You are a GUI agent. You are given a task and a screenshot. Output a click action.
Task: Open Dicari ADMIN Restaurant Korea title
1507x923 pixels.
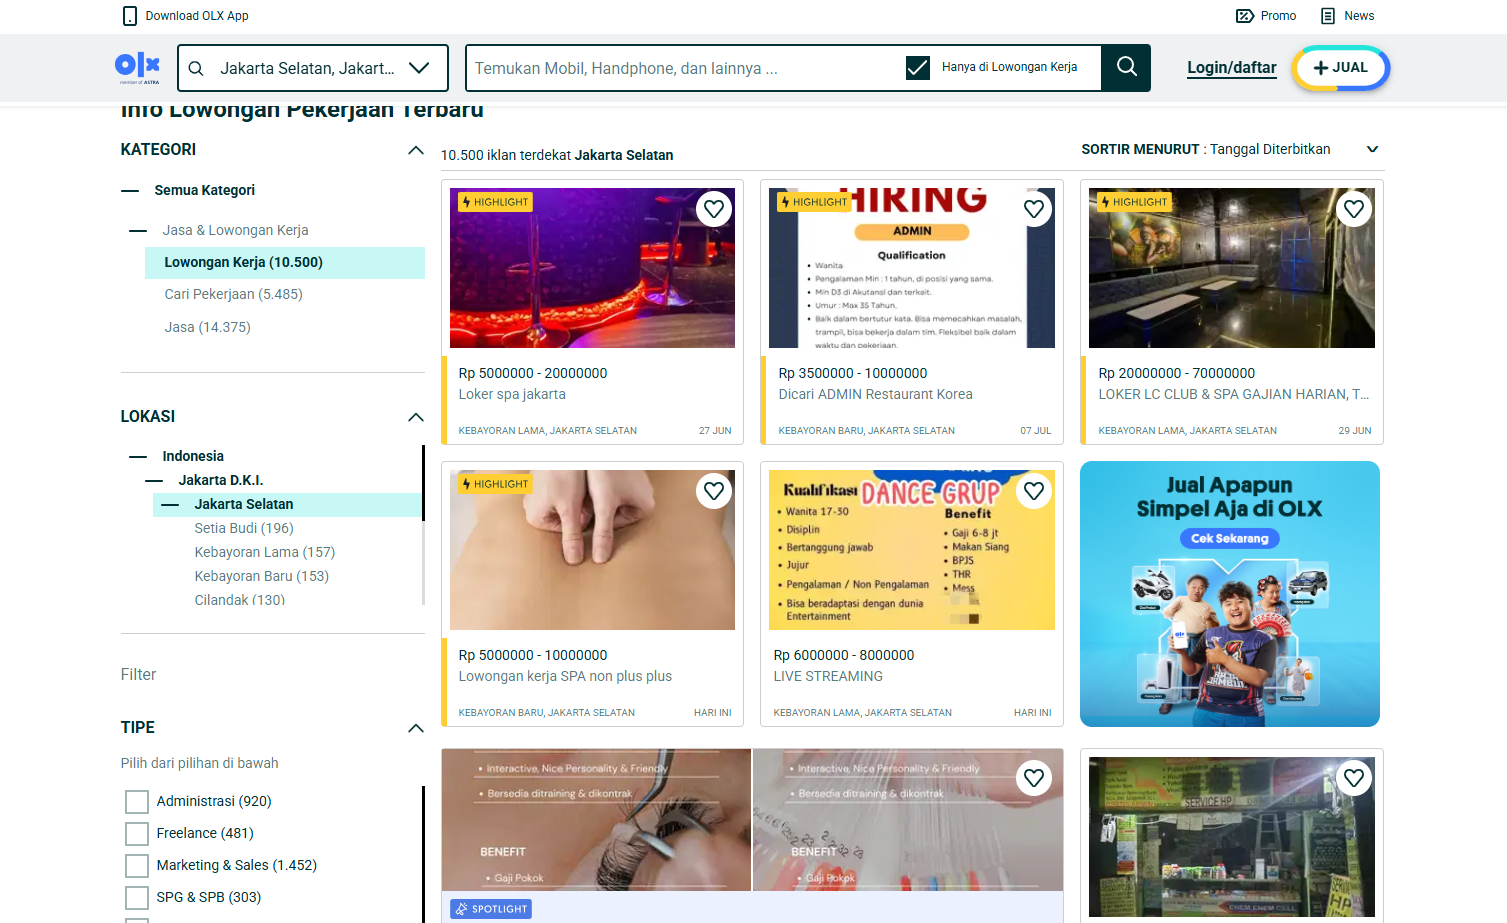[875, 394]
